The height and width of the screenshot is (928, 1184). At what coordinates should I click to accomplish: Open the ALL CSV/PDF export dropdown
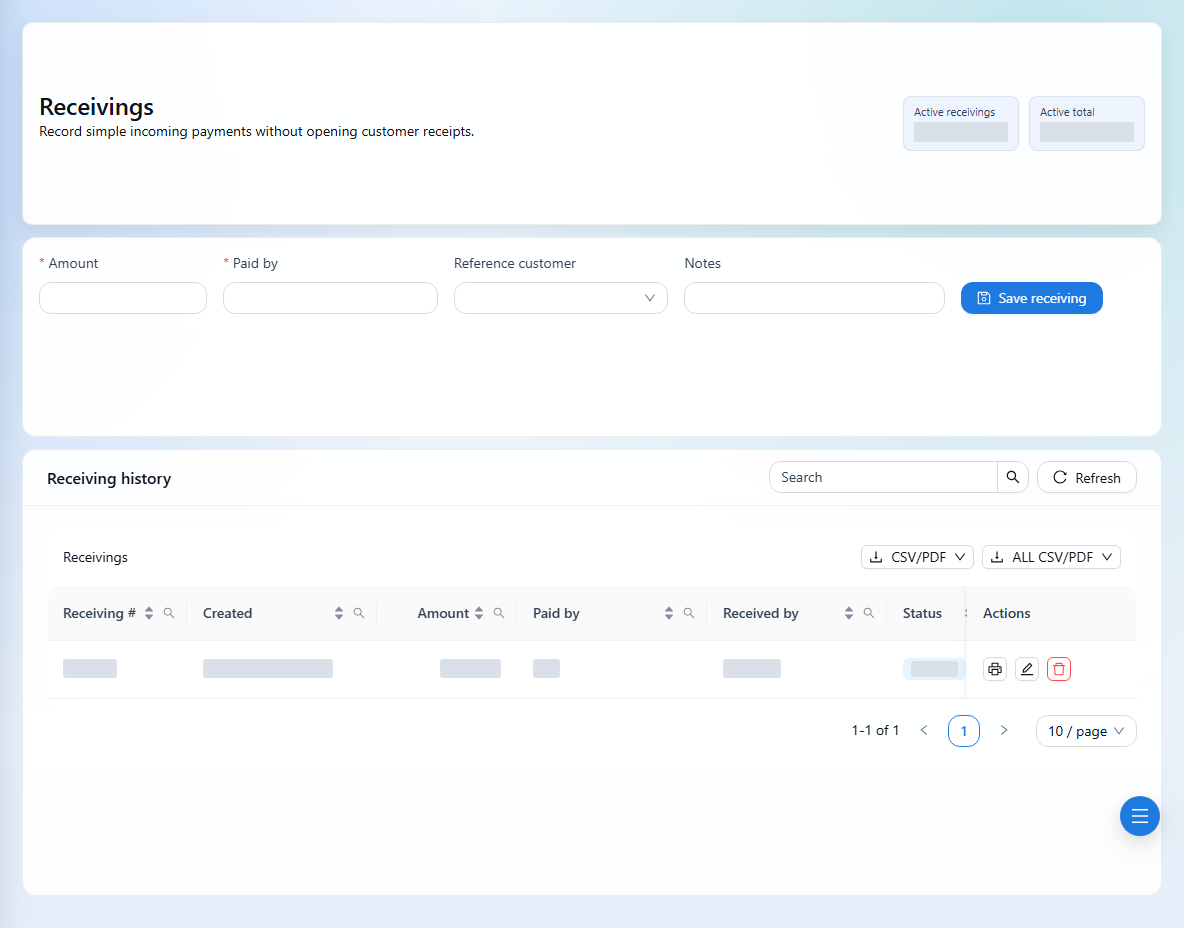tap(1051, 557)
